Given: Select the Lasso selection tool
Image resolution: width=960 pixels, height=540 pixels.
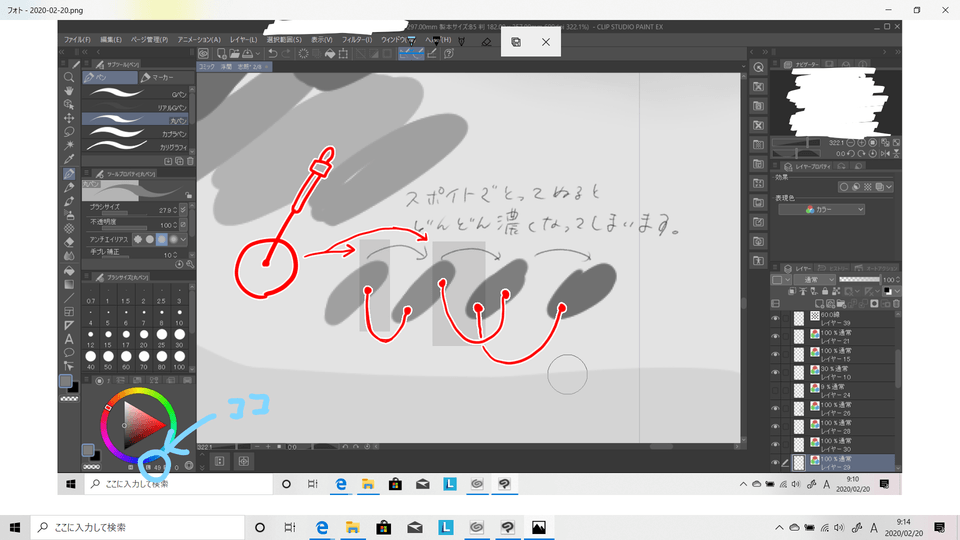Looking at the screenshot, I should pyautogui.click(x=69, y=132).
